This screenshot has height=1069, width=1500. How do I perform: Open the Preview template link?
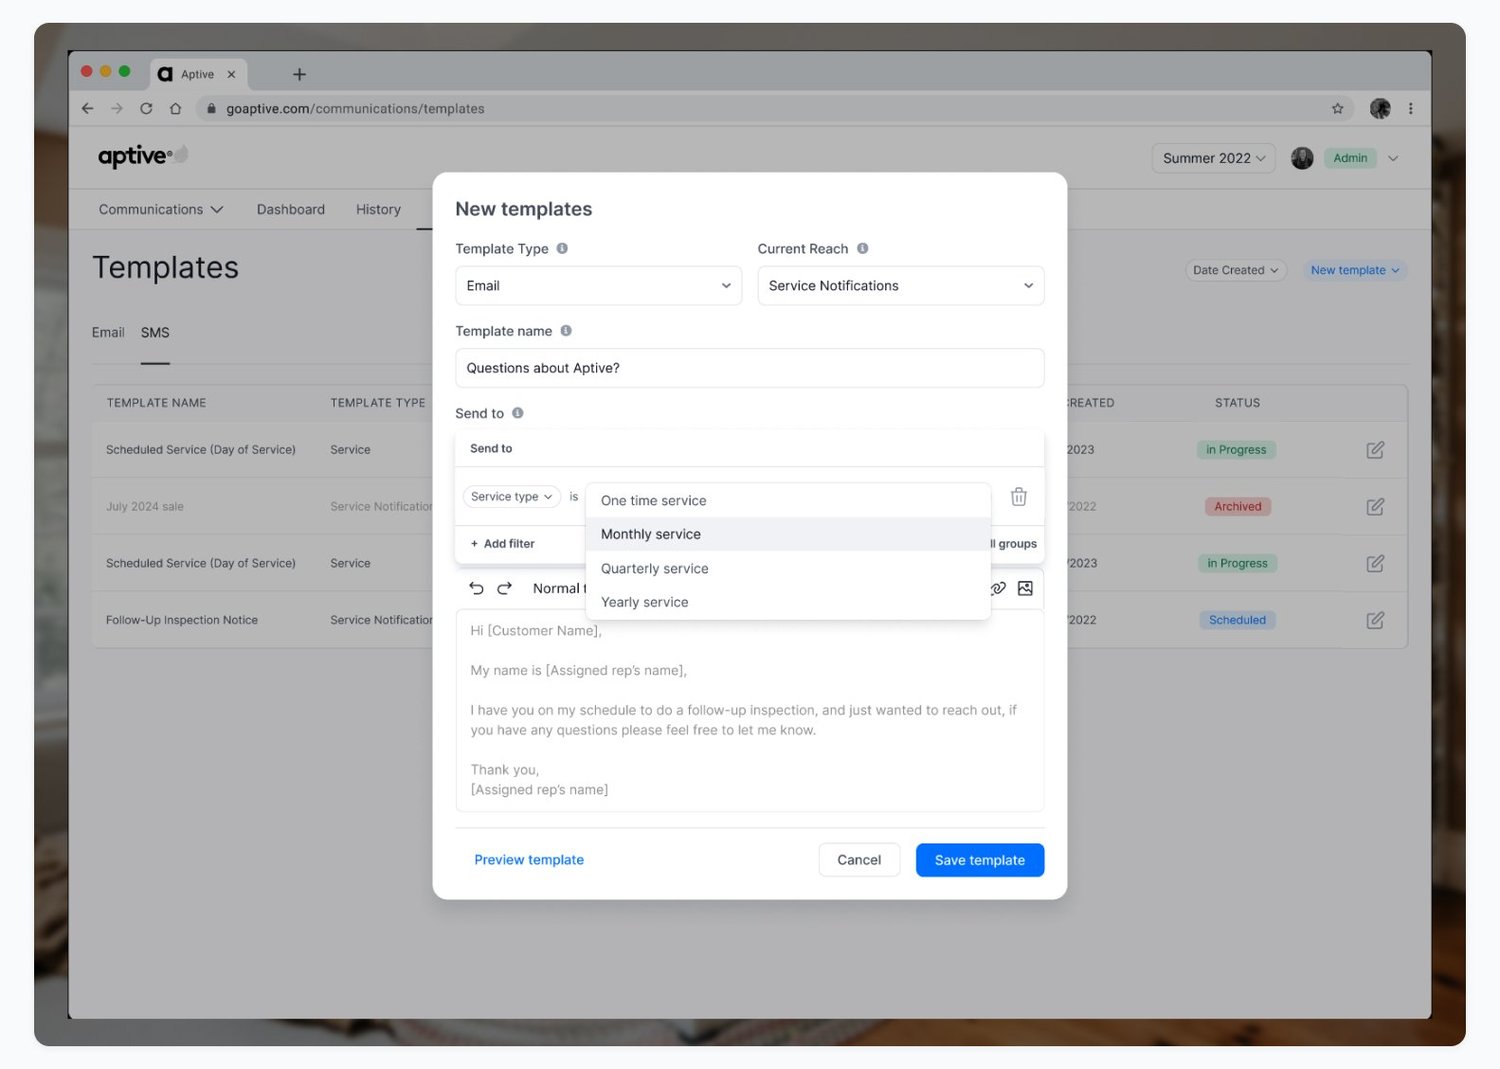pos(529,860)
